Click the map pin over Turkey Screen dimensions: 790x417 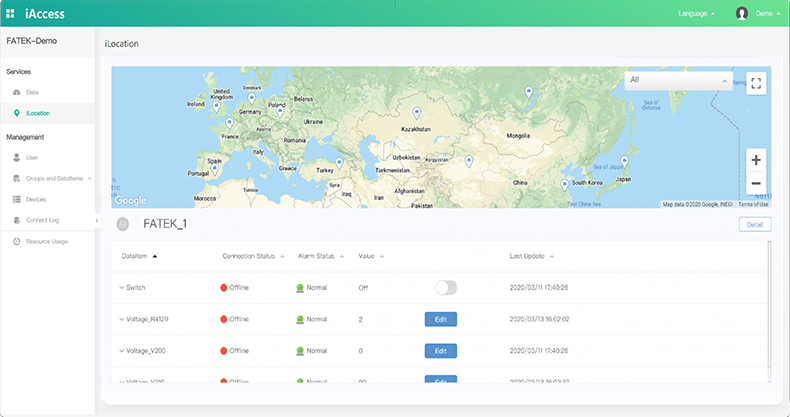tap(339, 163)
